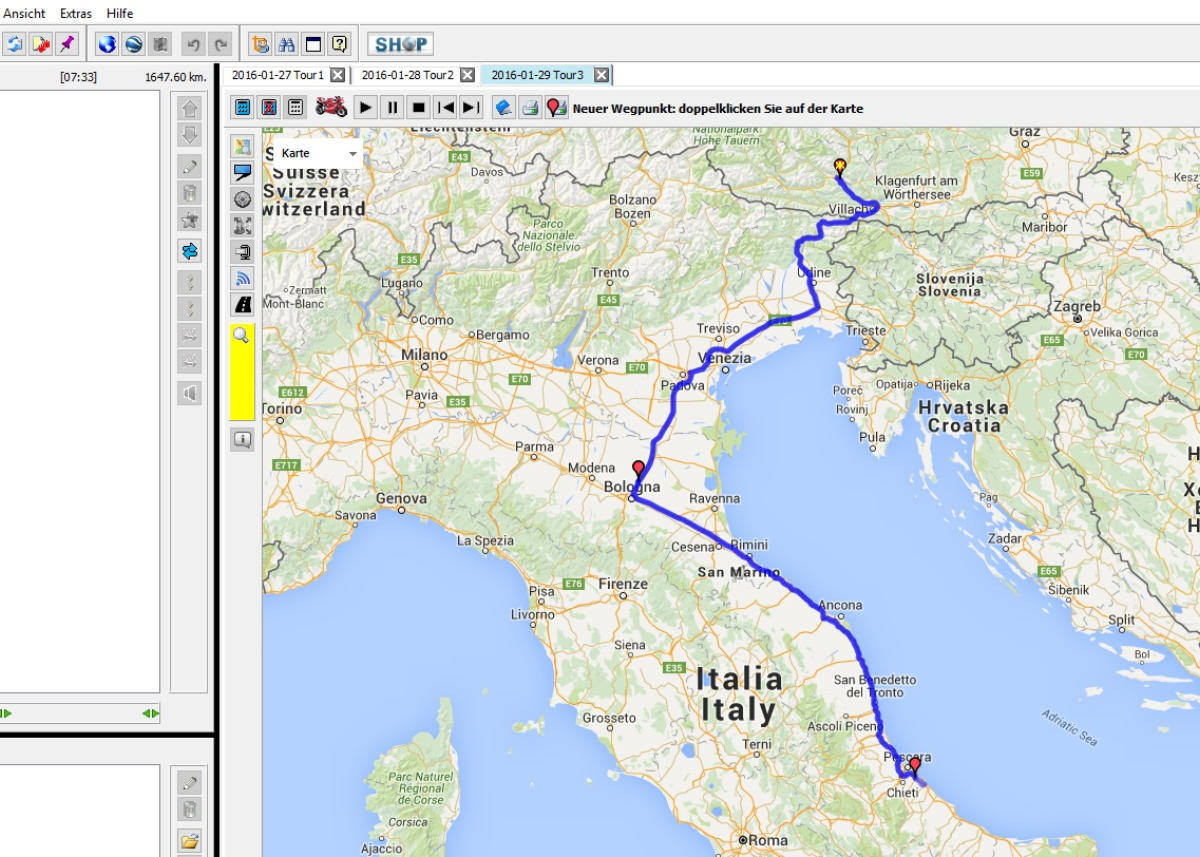This screenshot has width=1200, height=857.
Task: Open the Karte map type dropdown
Action: coord(319,153)
